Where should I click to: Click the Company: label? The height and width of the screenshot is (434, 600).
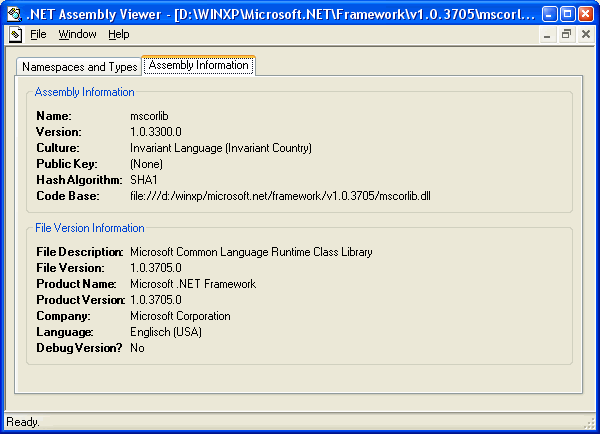point(64,316)
